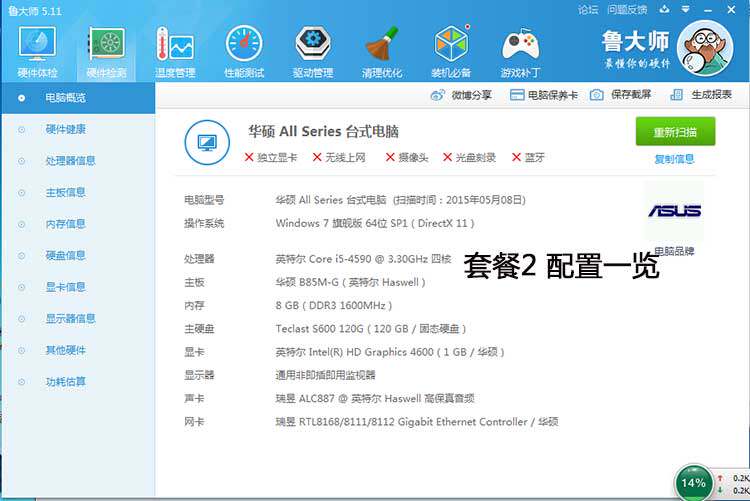Image resolution: width=750 pixels, height=501 pixels.
Task: Click the ASUS brand logo
Action: [x=675, y=211]
